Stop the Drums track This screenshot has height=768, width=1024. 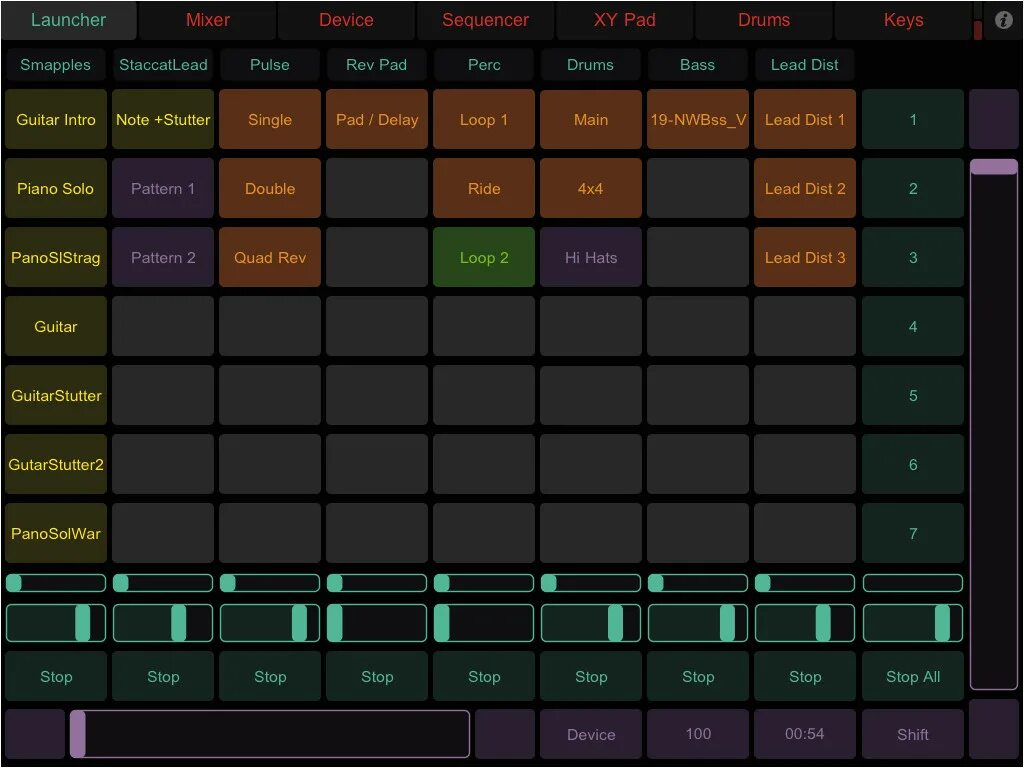click(591, 677)
